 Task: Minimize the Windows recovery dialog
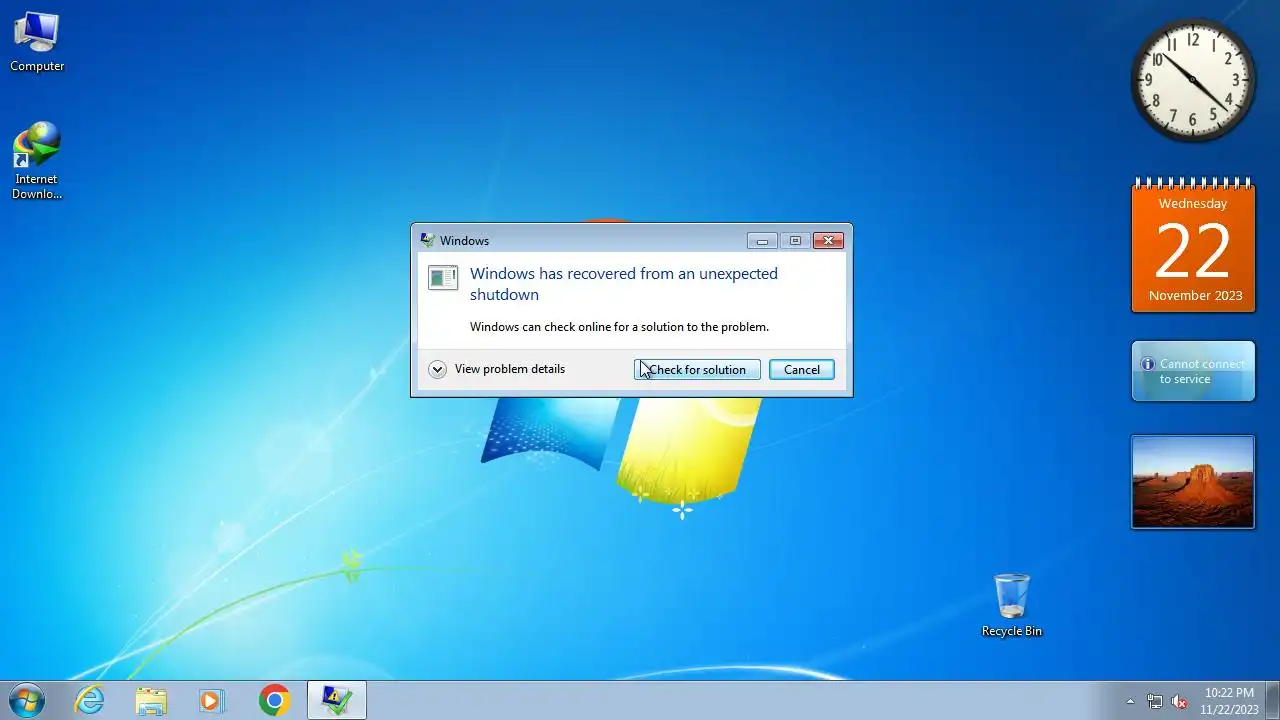[x=762, y=240]
